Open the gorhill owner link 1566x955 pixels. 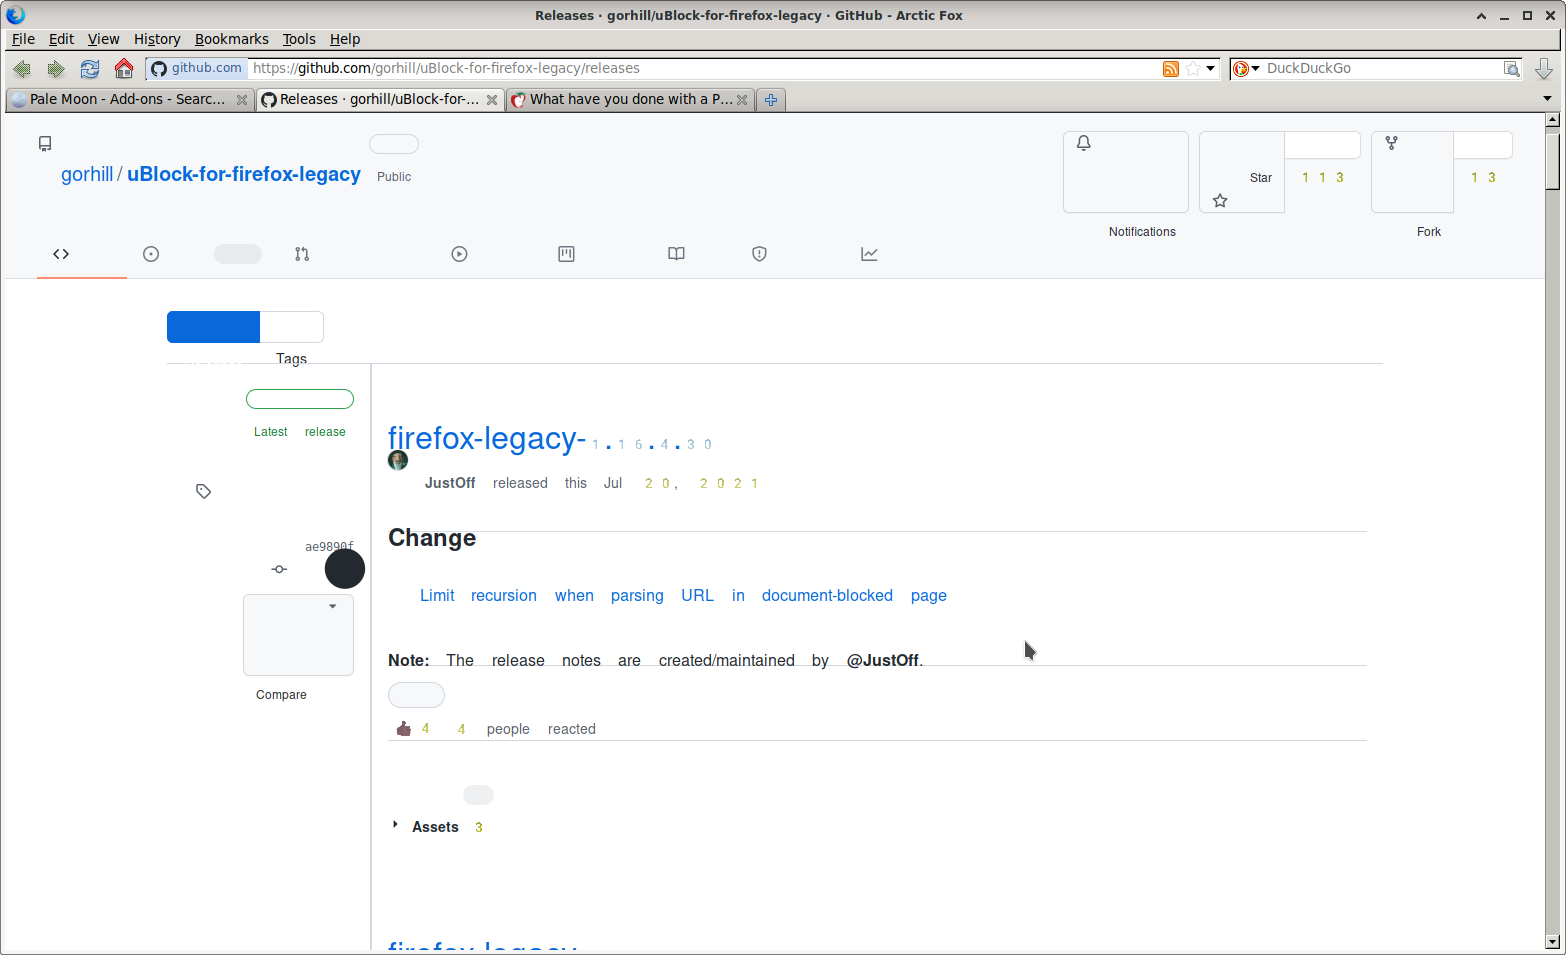[x=87, y=174]
